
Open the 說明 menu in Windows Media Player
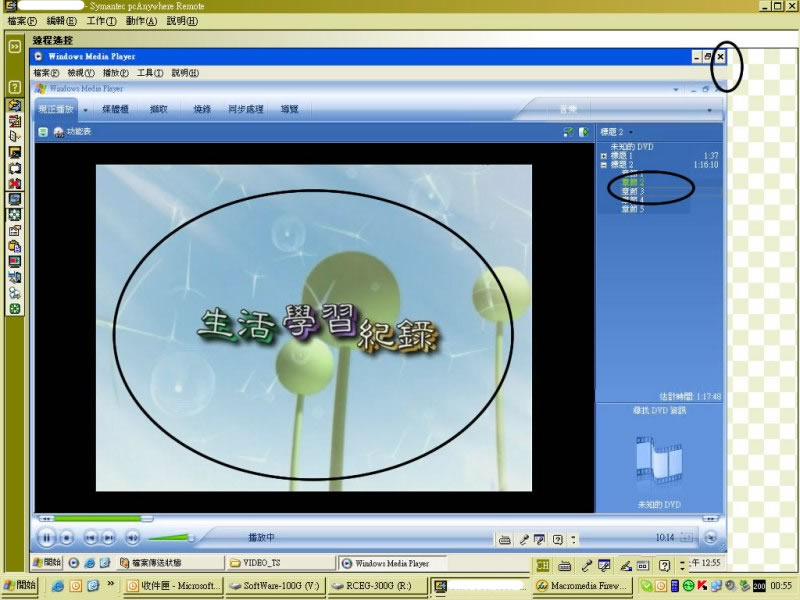coord(185,73)
